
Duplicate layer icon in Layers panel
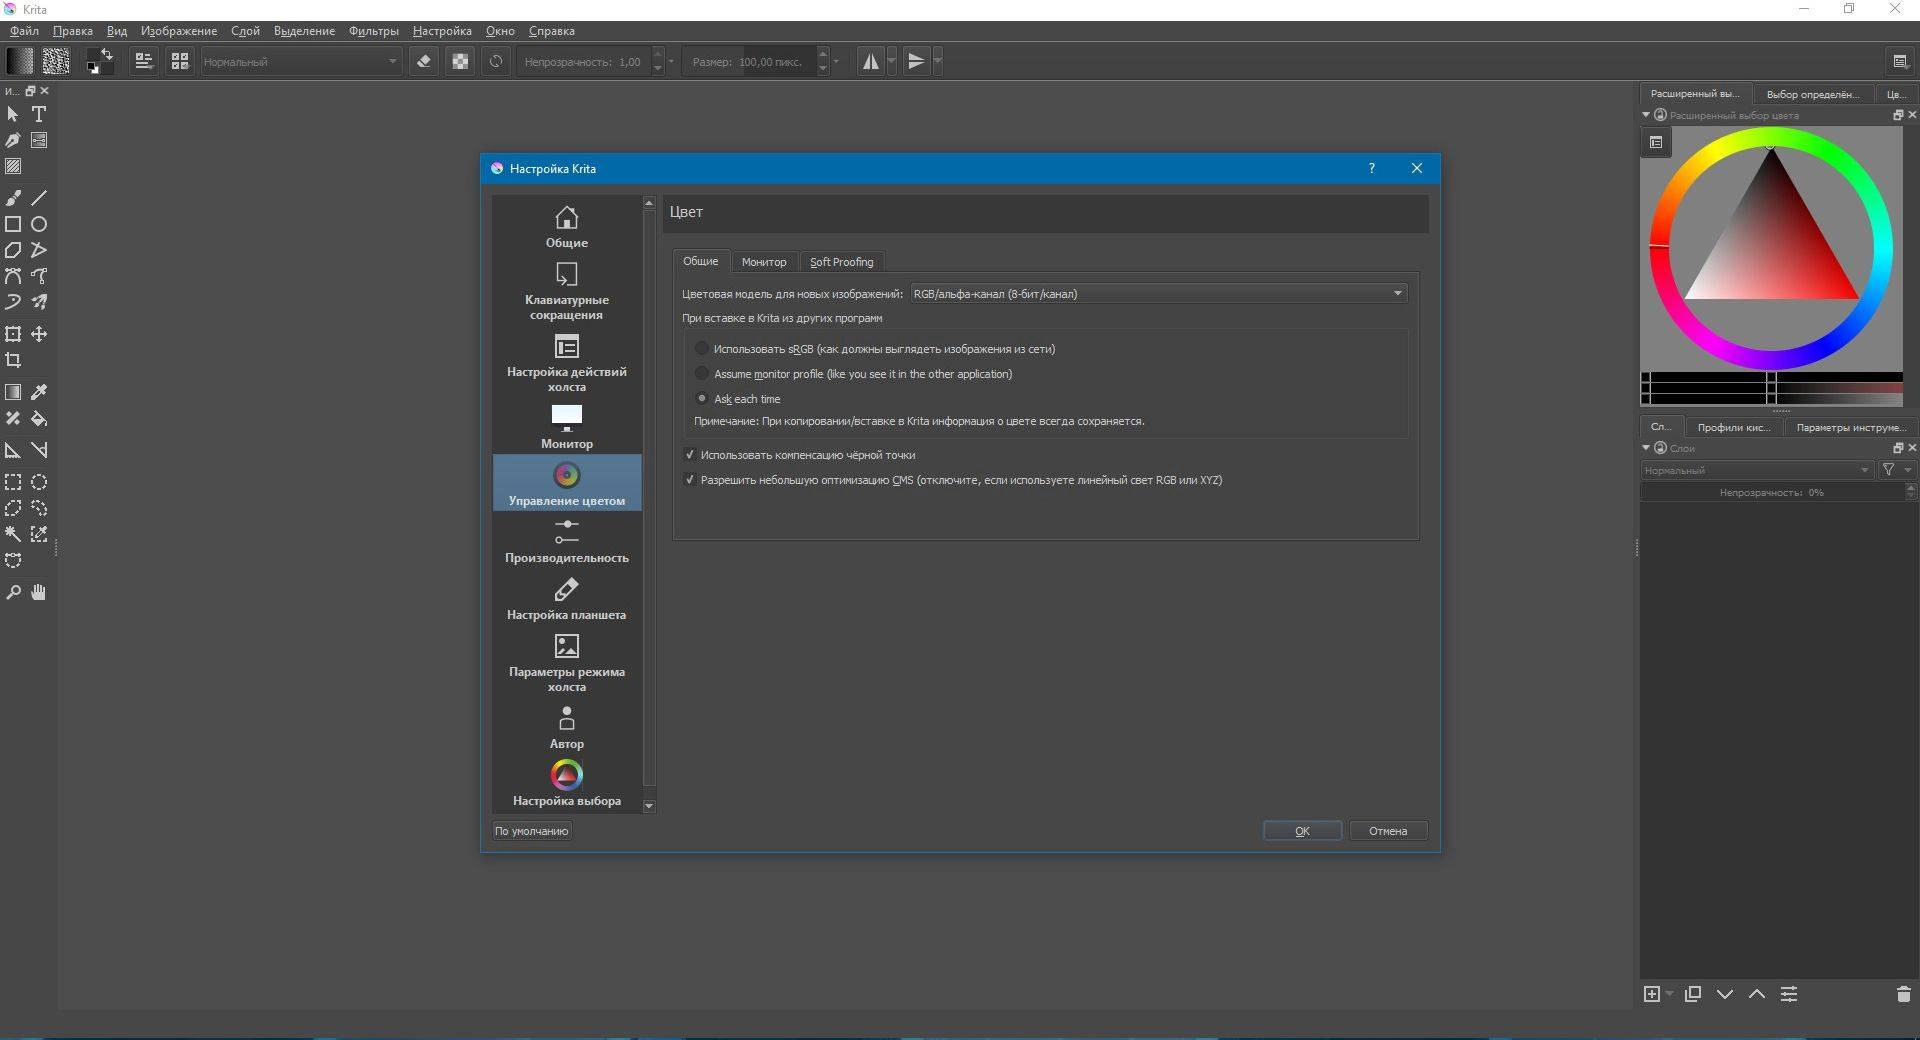(x=1693, y=994)
